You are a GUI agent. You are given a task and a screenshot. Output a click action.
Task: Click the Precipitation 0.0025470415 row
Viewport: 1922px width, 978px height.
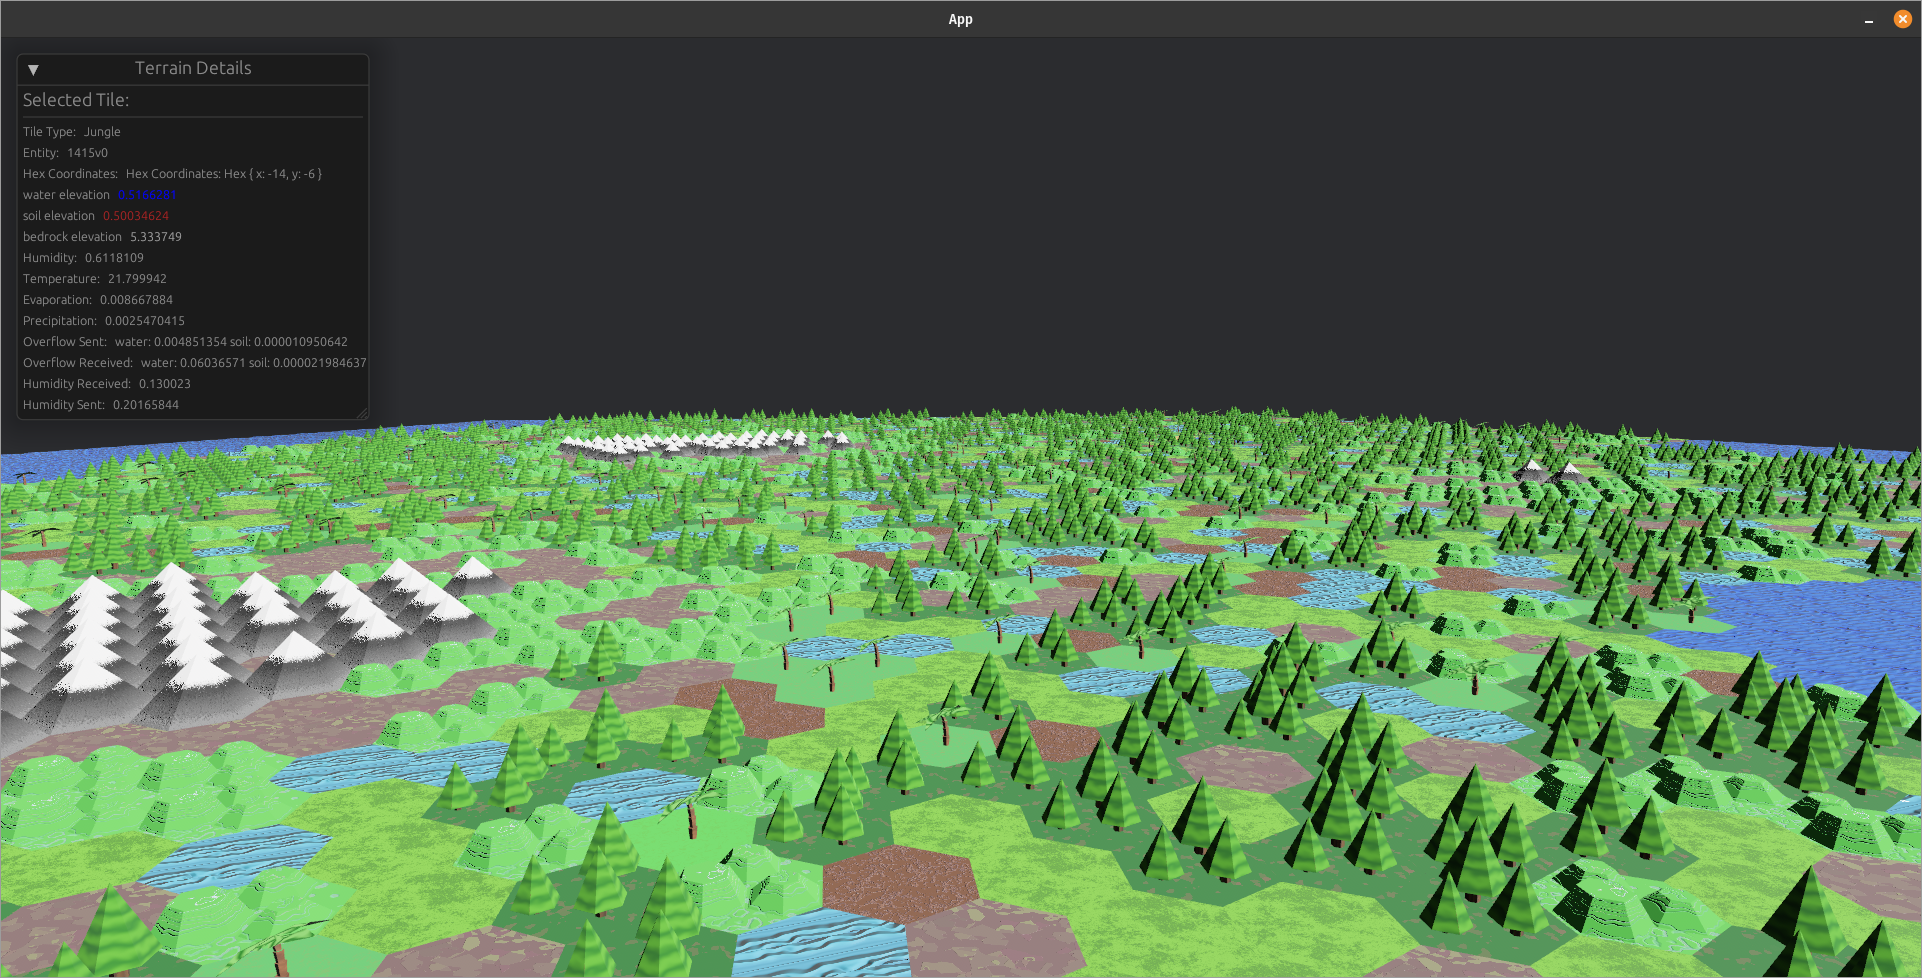click(x=104, y=321)
